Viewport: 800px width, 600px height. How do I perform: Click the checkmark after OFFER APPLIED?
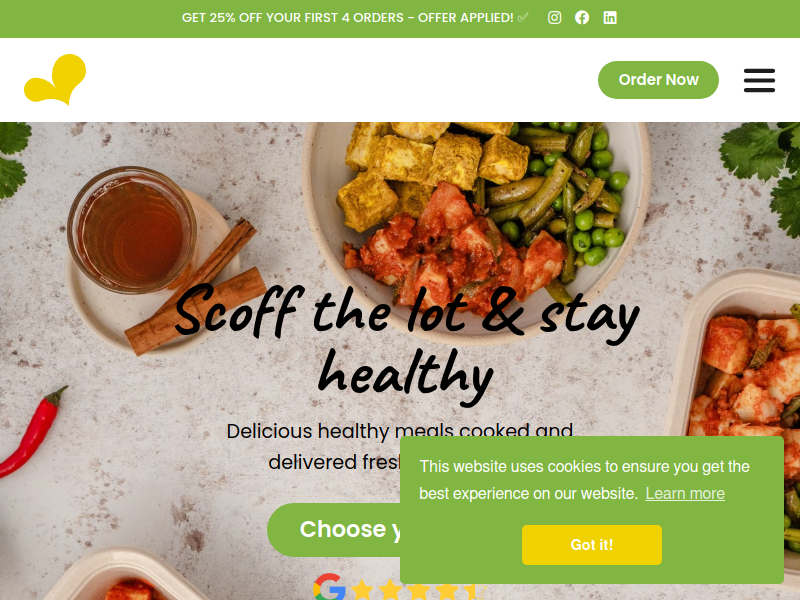[x=523, y=18]
